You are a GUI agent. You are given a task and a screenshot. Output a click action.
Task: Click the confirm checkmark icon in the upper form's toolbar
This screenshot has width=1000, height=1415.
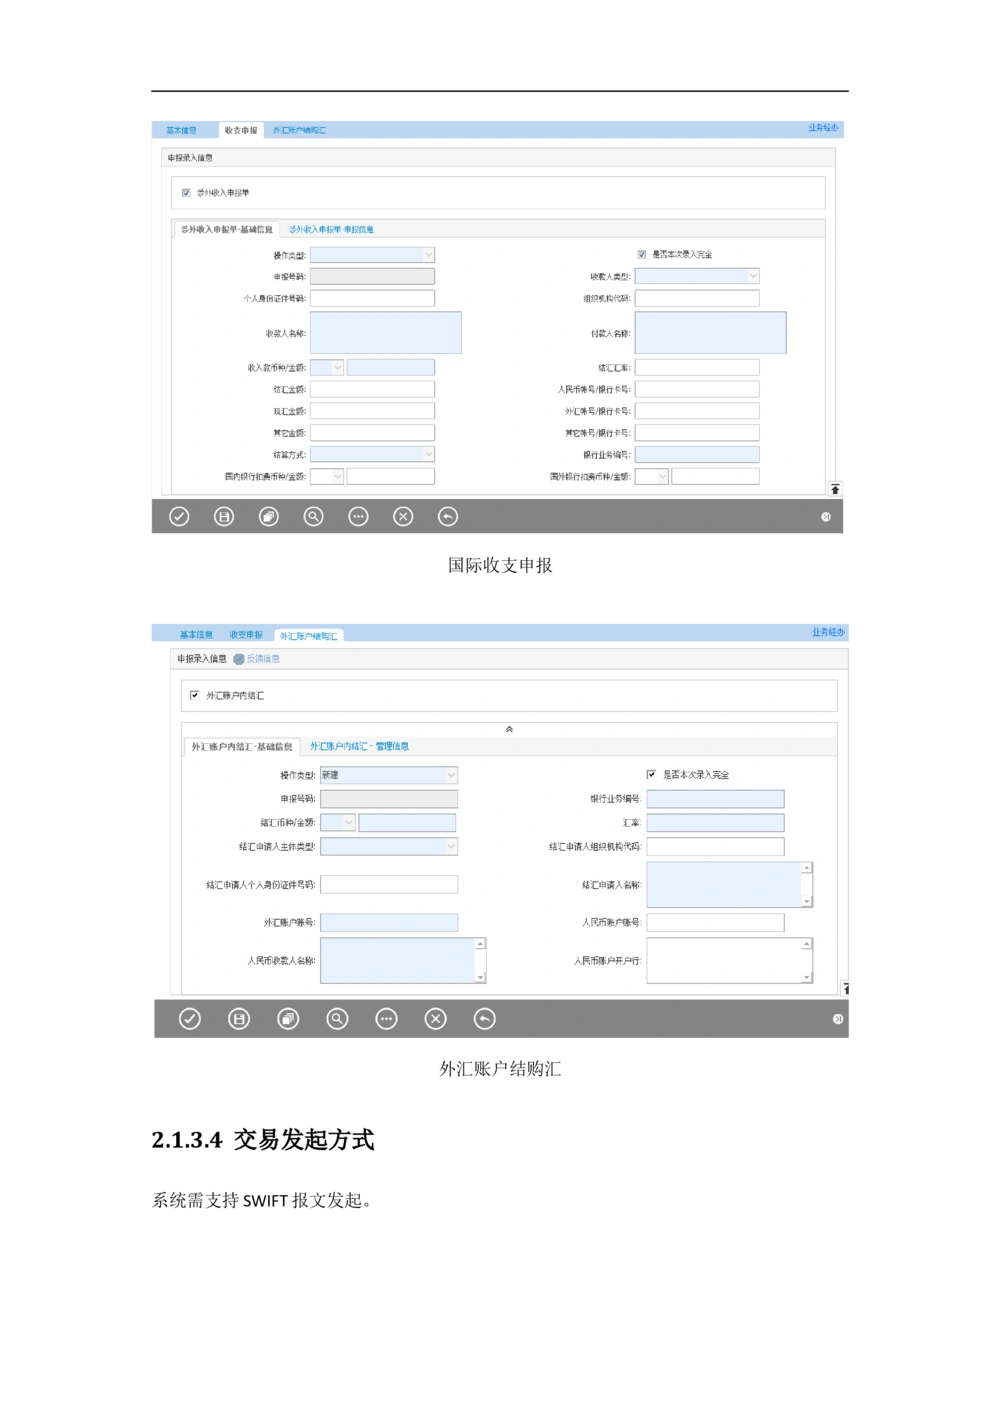tap(179, 516)
